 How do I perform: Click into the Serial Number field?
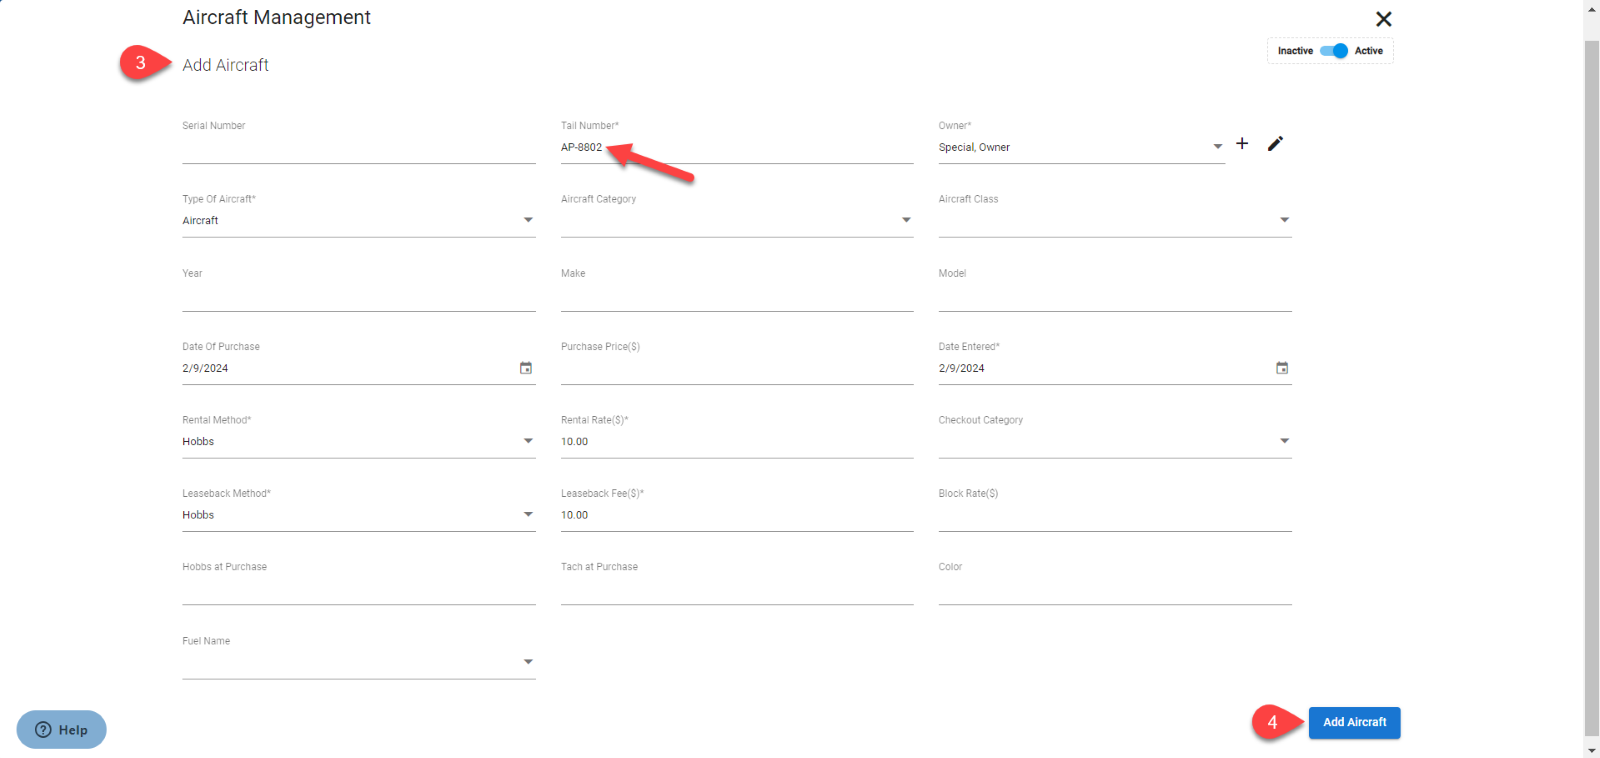358,148
